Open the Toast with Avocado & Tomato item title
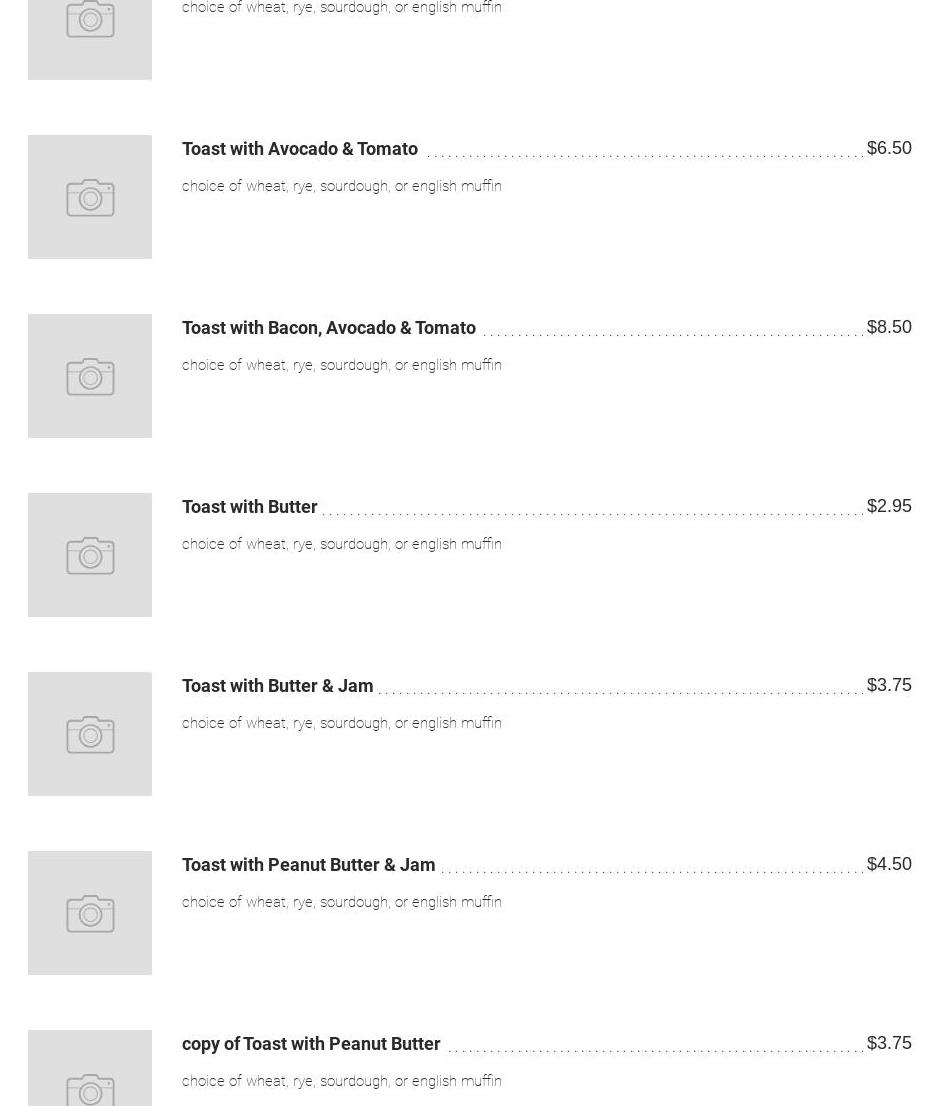945x1106 pixels. (300, 149)
